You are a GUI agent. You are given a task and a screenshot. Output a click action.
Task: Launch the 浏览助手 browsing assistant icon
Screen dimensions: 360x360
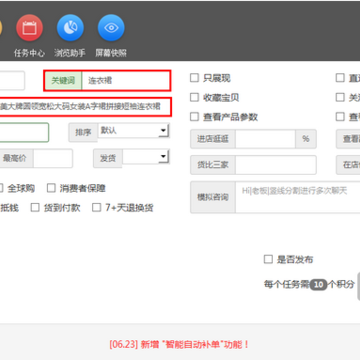(70, 28)
